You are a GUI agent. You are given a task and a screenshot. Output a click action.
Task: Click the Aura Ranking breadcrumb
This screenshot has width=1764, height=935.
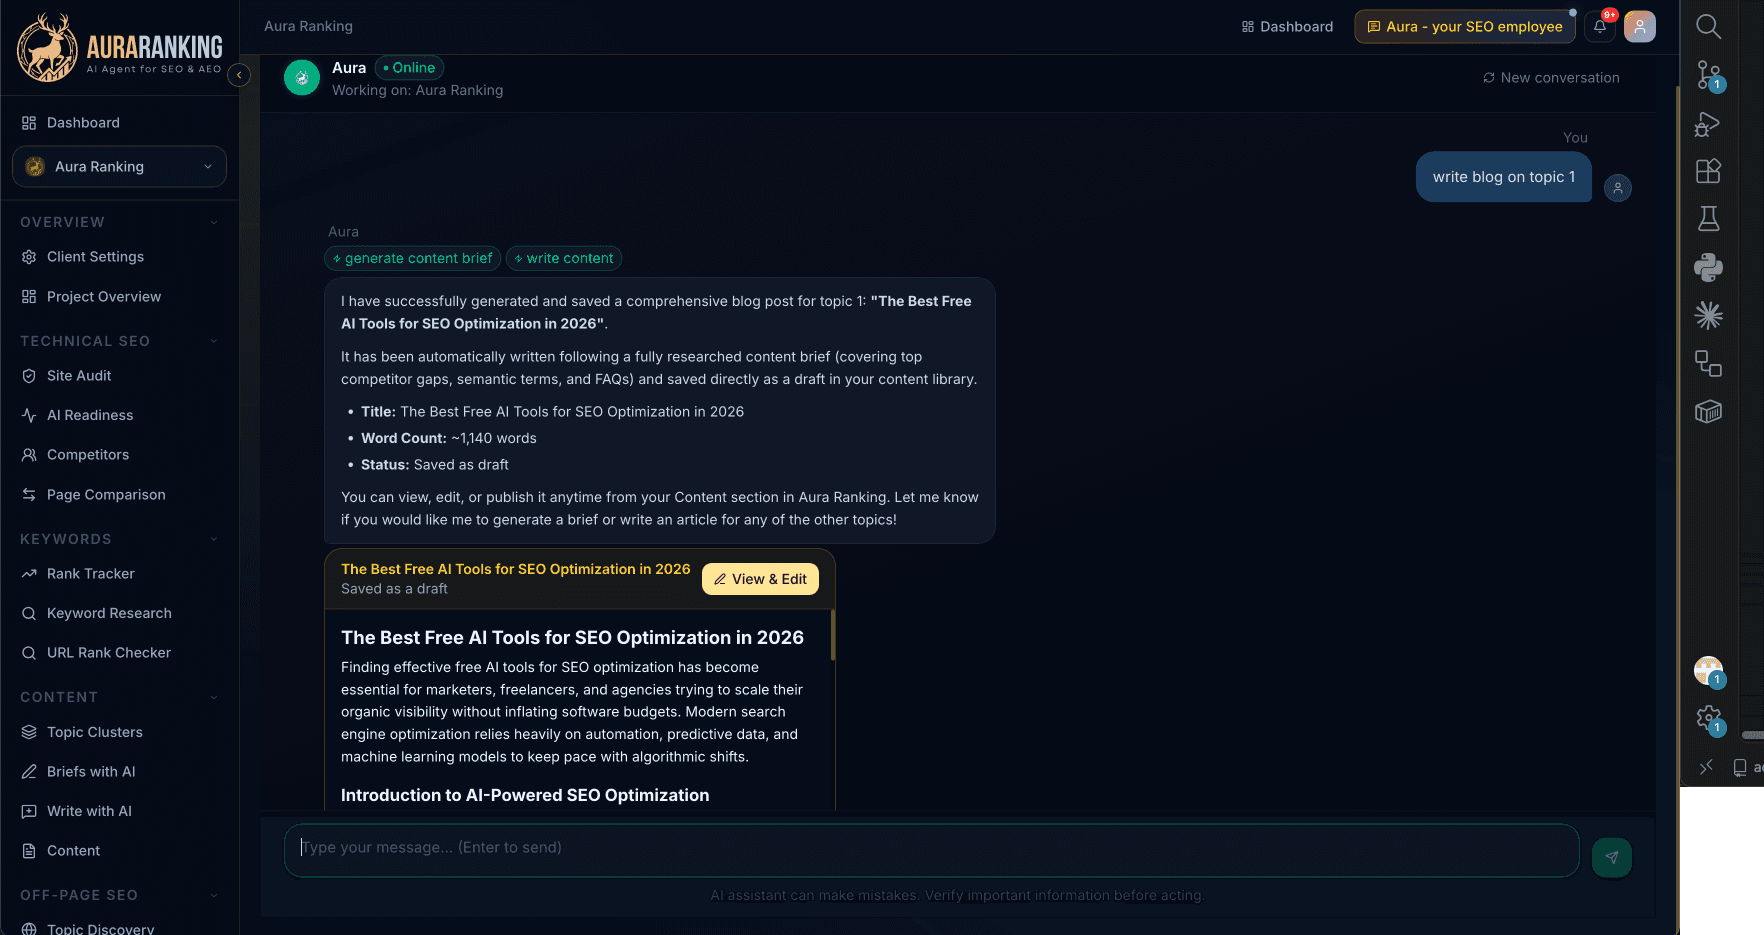point(308,26)
